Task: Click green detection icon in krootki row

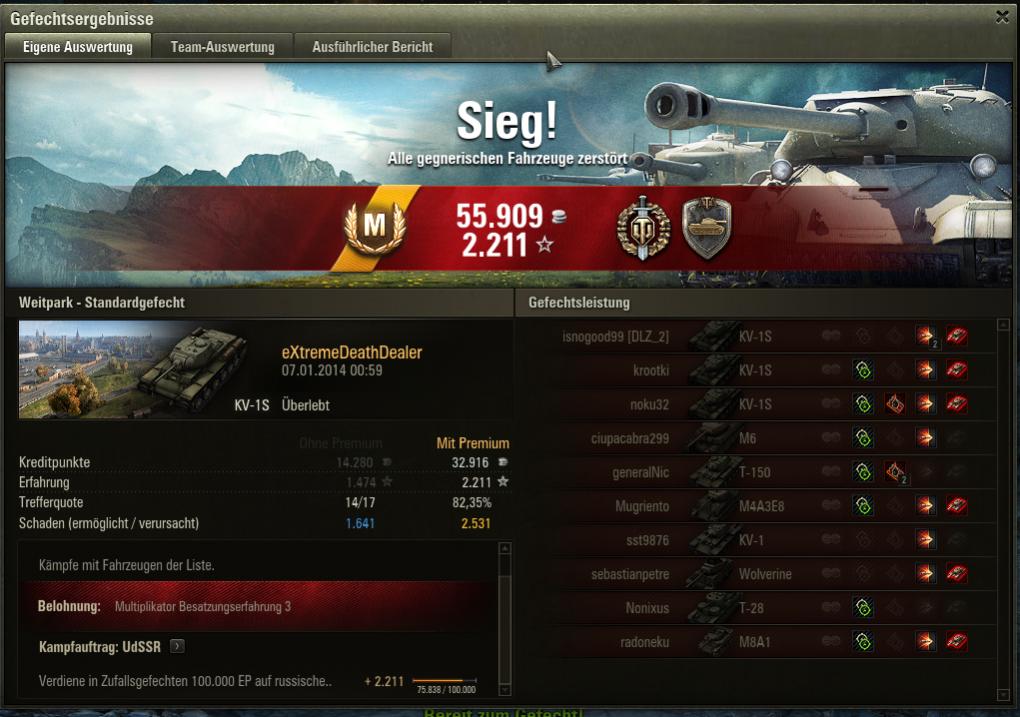Action: click(x=863, y=370)
